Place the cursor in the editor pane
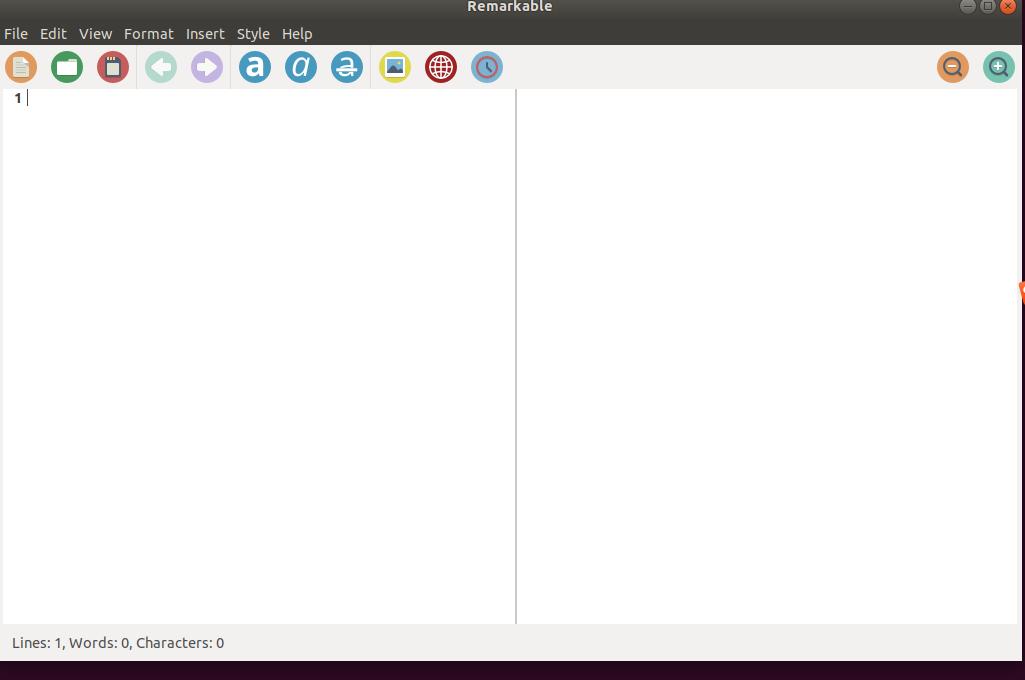 250,300
